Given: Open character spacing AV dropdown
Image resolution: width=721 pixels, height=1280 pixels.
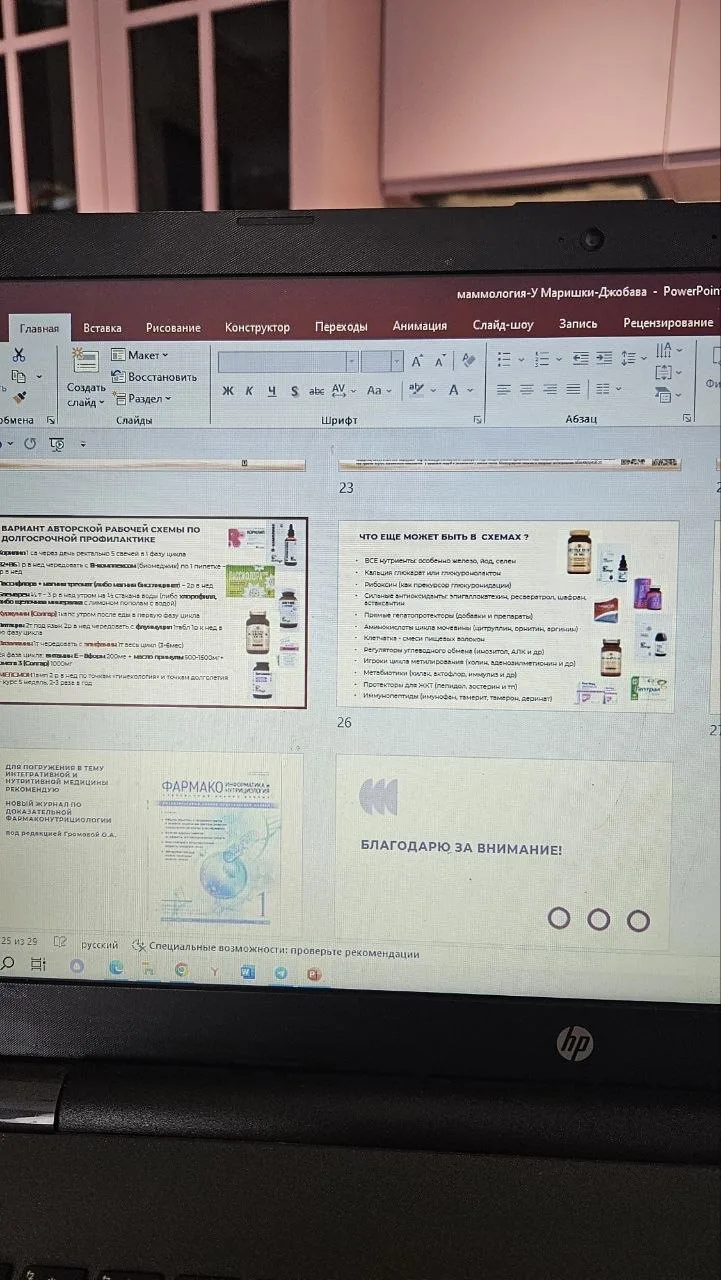Looking at the screenshot, I should 343,390.
